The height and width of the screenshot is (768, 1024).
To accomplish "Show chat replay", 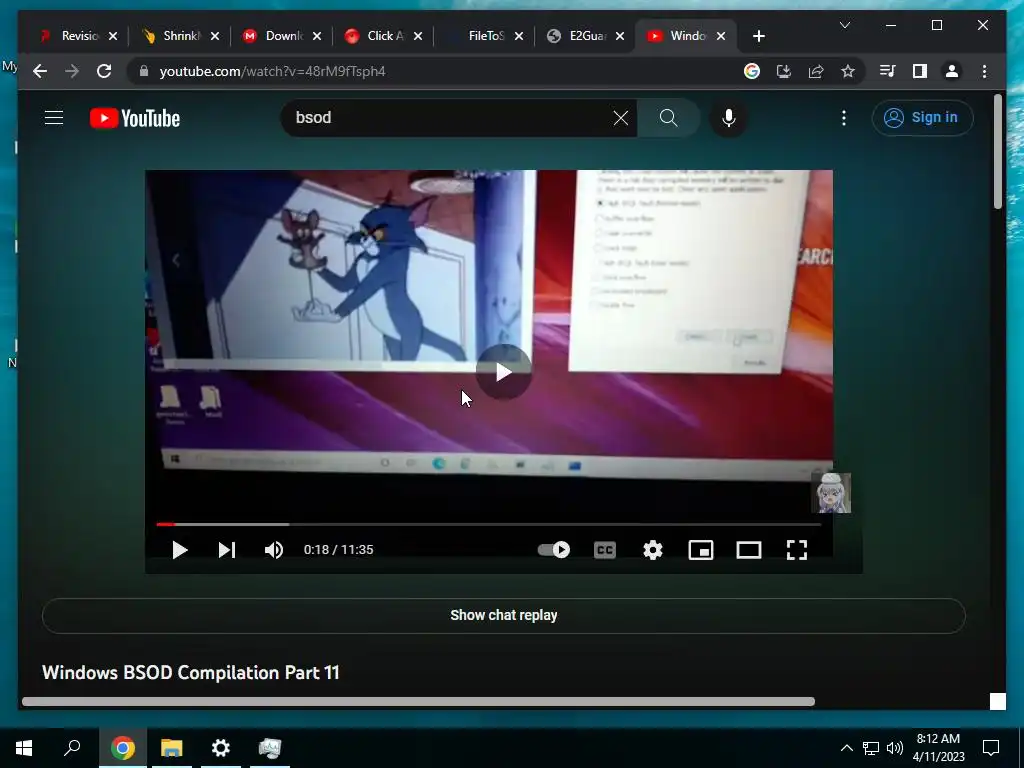I will click(x=504, y=615).
